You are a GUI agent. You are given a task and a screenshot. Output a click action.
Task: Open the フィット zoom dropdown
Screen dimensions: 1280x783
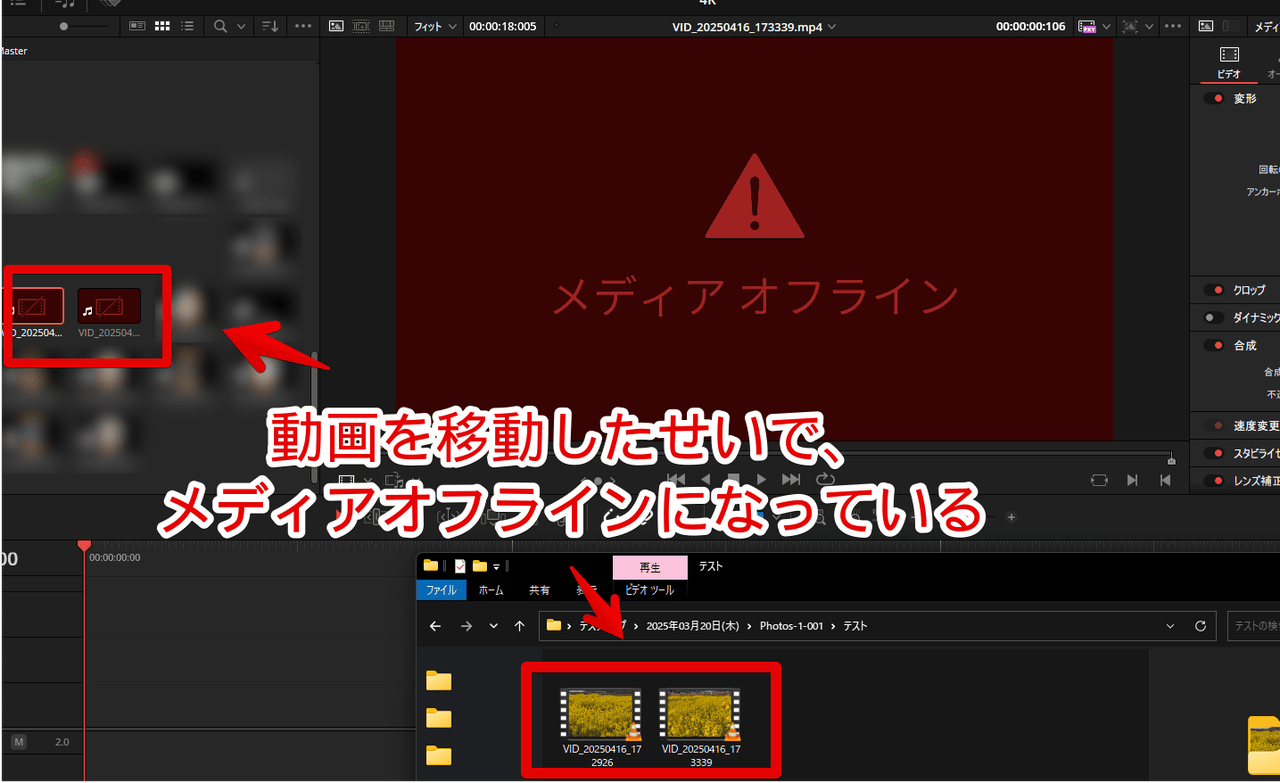pyautogui.click(x=435, y=26)
